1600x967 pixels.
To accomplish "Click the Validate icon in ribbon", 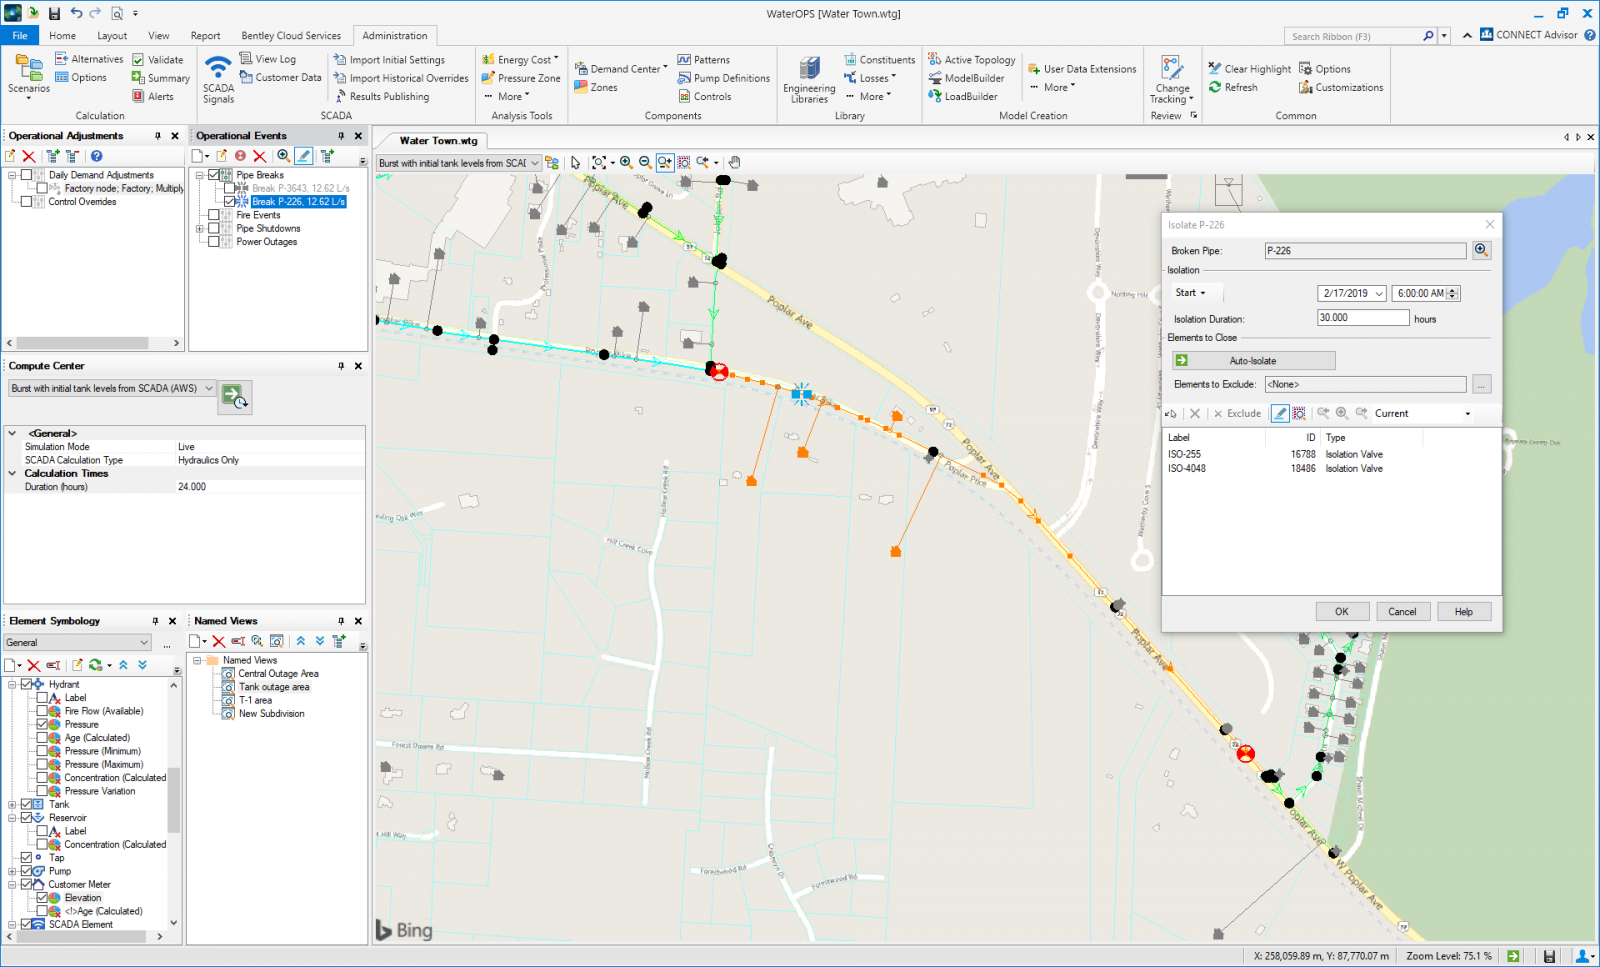I will [138, 60].
